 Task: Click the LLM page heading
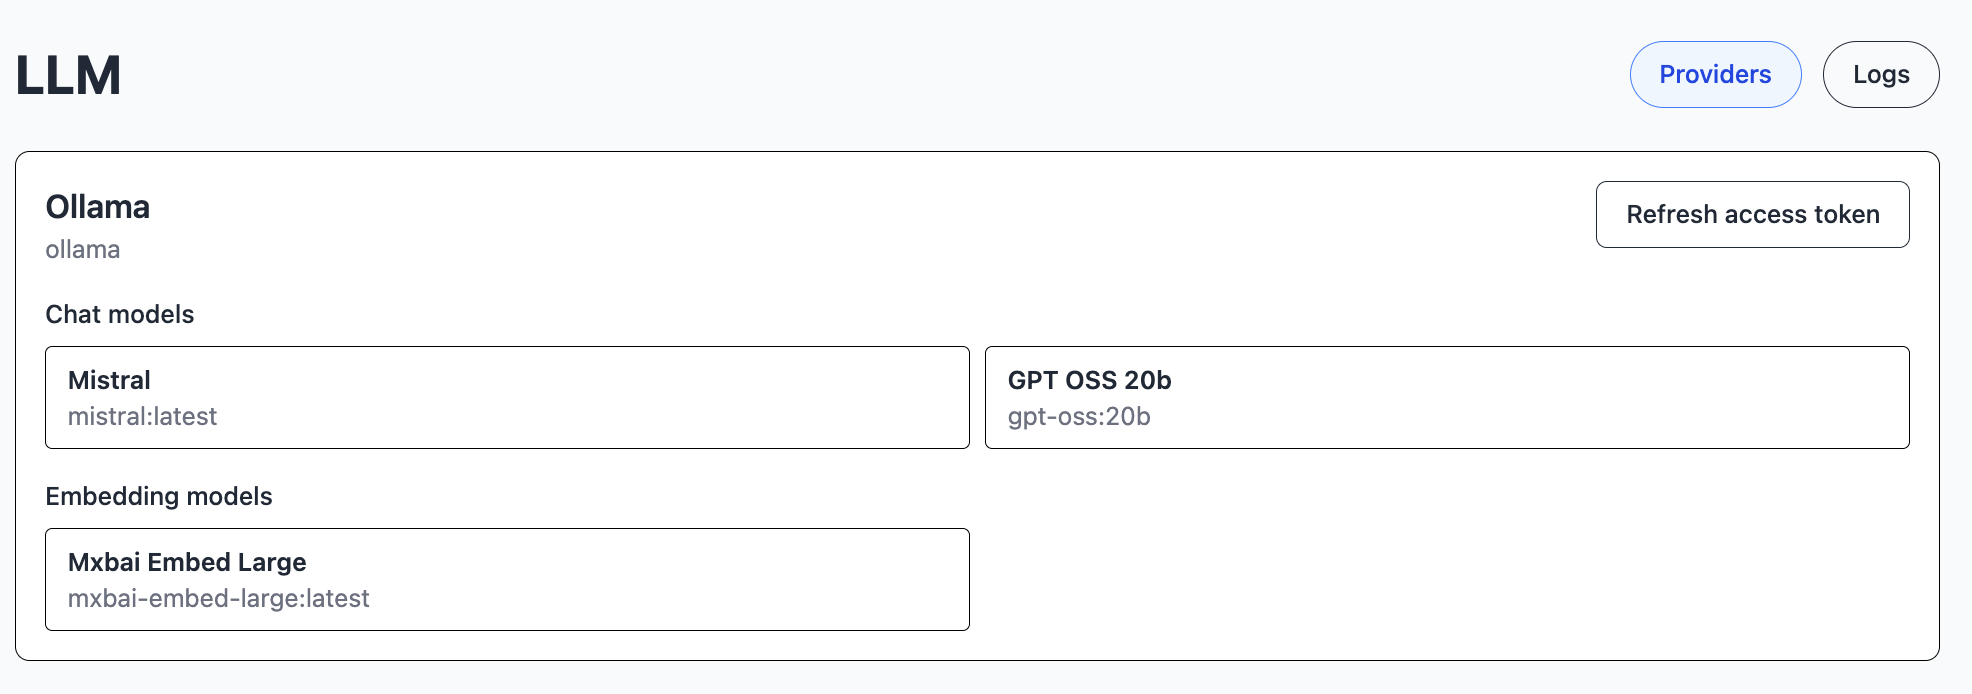click(68, 76)
